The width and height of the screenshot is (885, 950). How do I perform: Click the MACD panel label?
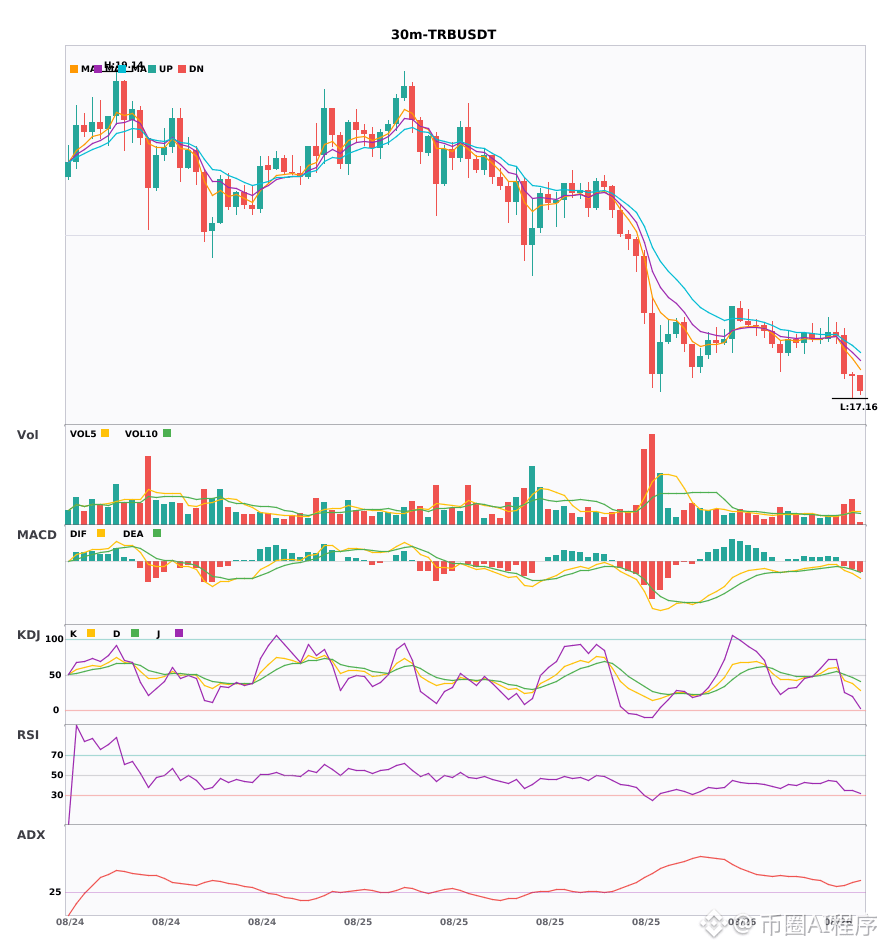click(x=36, y=535)
